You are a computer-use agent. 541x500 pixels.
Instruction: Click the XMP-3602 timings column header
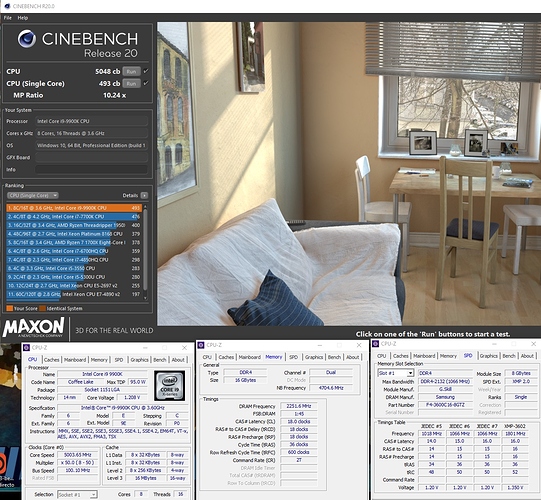[x=515, y=426]
